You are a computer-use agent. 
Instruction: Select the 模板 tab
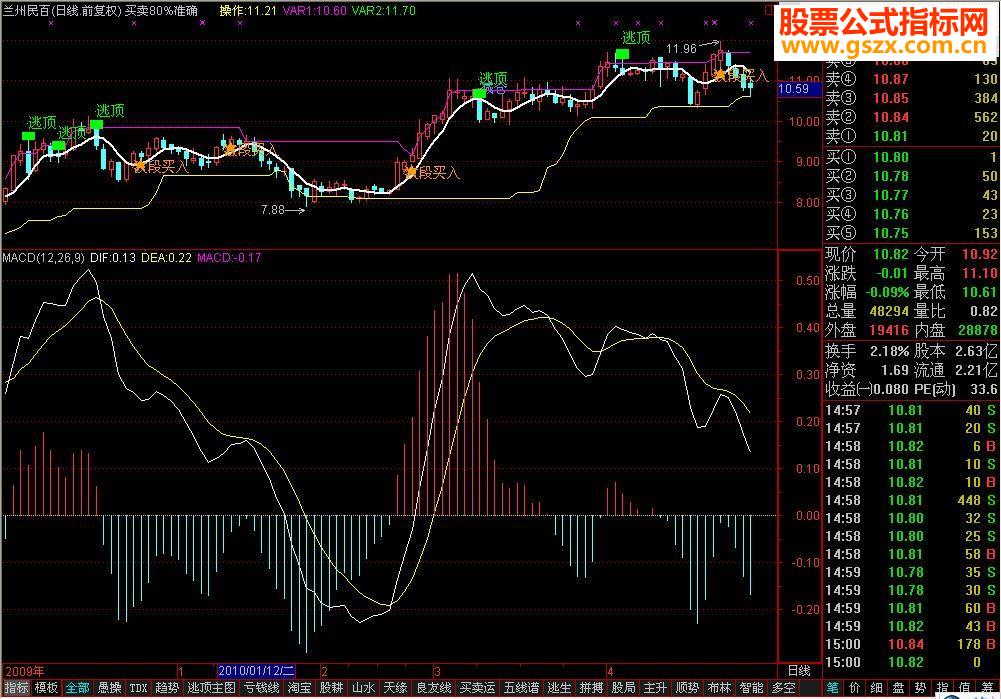[x=47, y=688]
